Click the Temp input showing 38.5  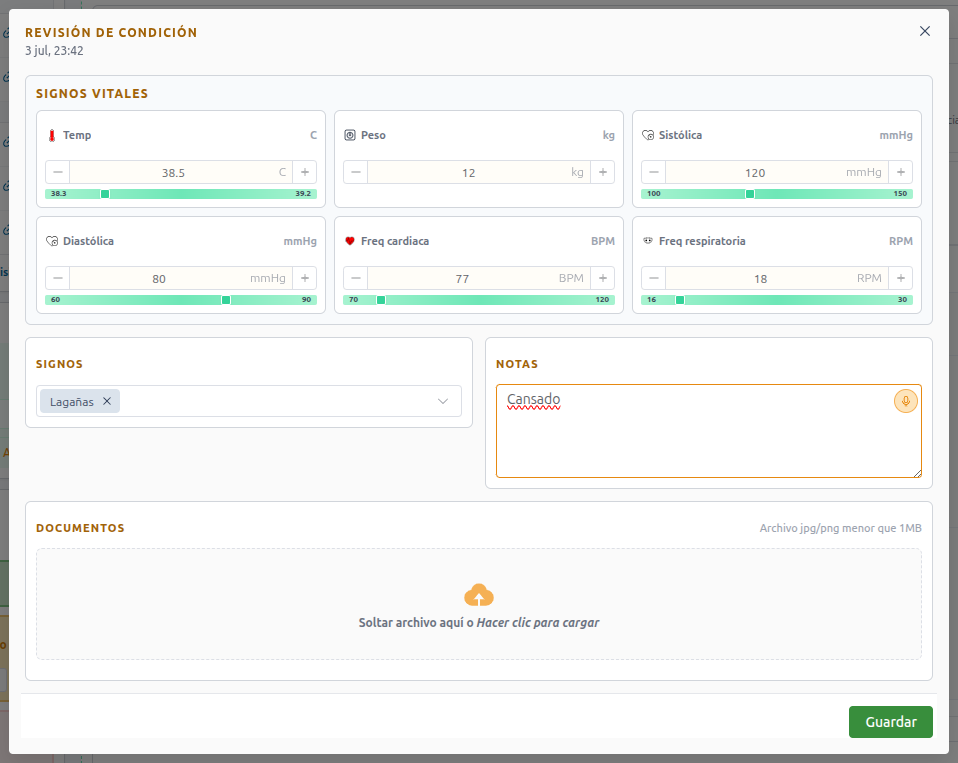(181, 172)
